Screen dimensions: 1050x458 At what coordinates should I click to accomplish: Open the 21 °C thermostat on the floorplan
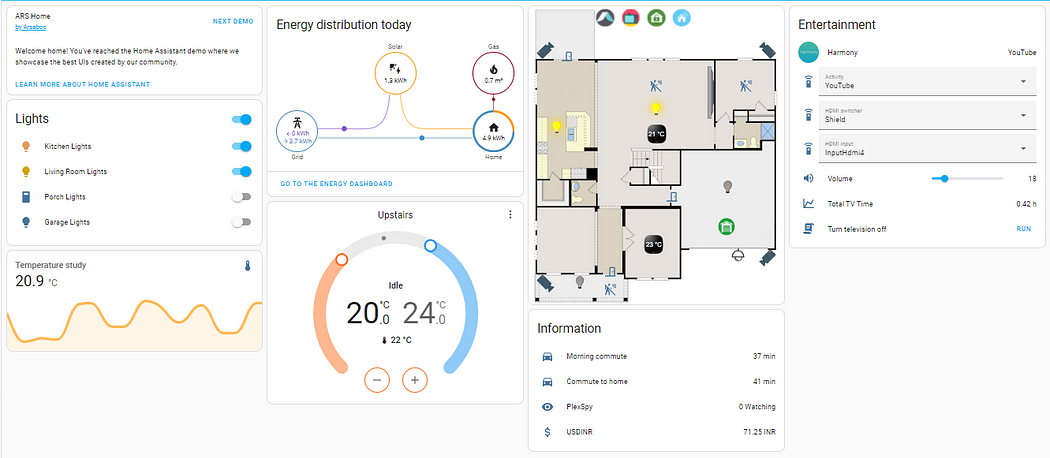[x=656, y=134]
